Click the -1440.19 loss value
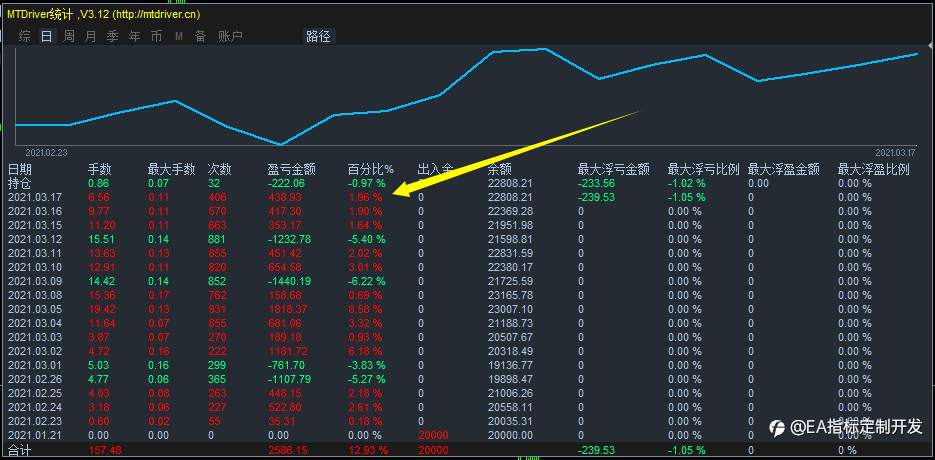The width and height of the screenshot is (935, 460). [290, 281]
